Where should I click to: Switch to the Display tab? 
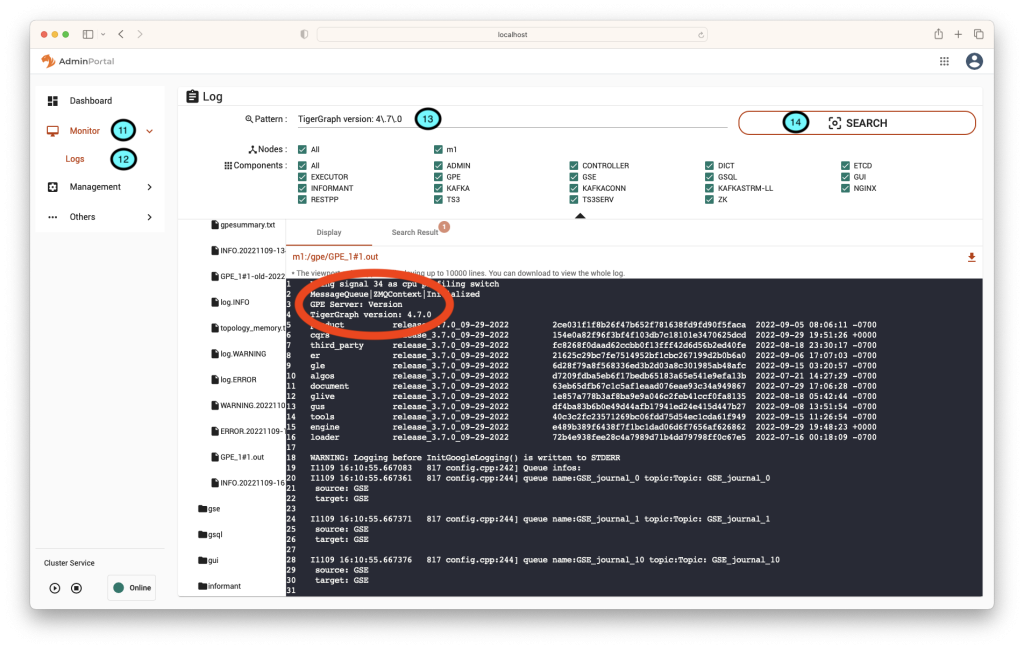click(x=328, y=232)
